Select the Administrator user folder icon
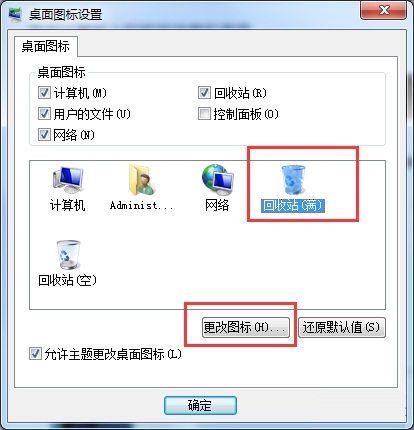Viewport: 414px width, 430px height. (x=142, y=180)
